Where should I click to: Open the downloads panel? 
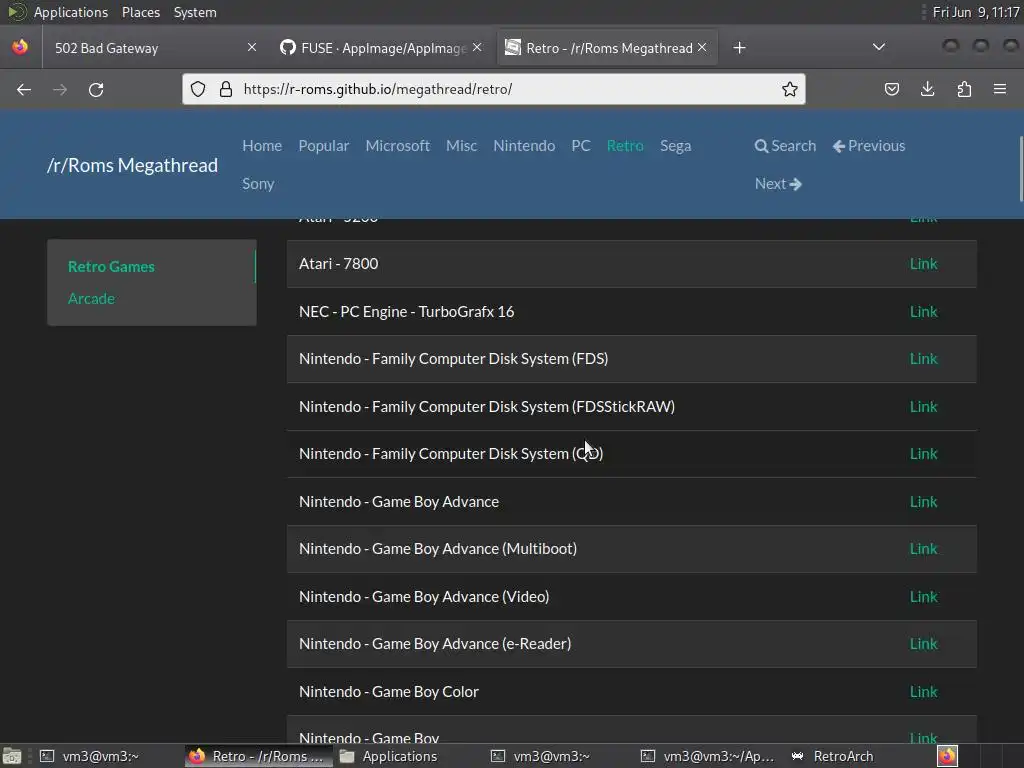[x=927, y=89]
